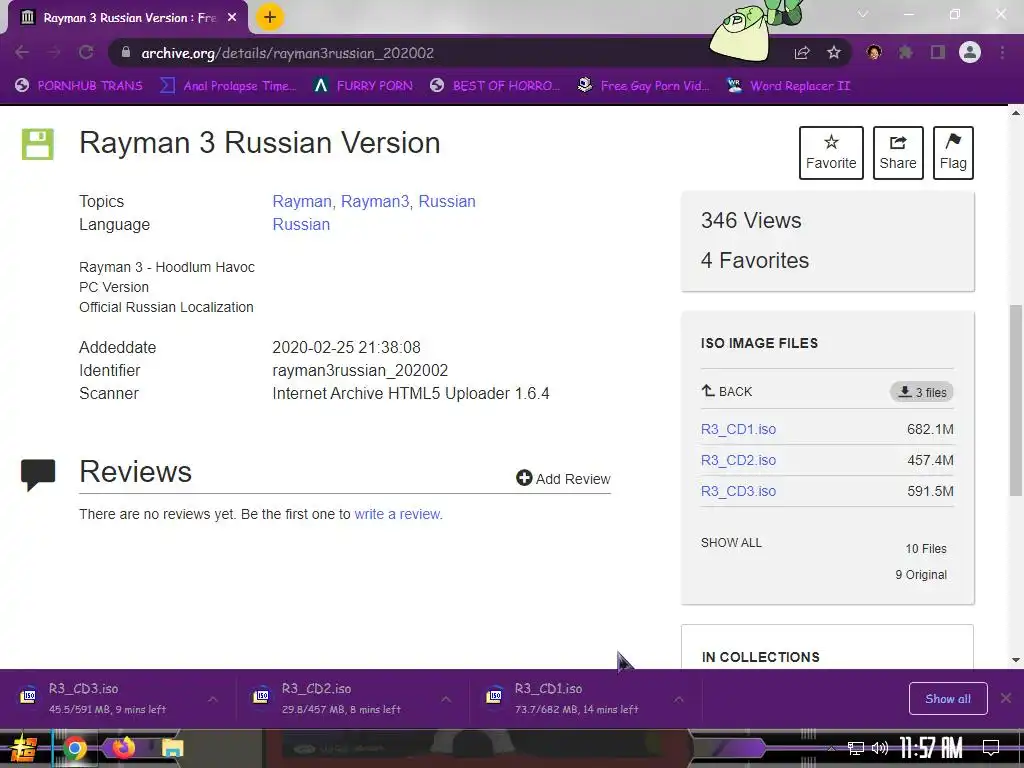Click the write a review link
This screenshot has width=1024, height=768.
pos(398,514)
